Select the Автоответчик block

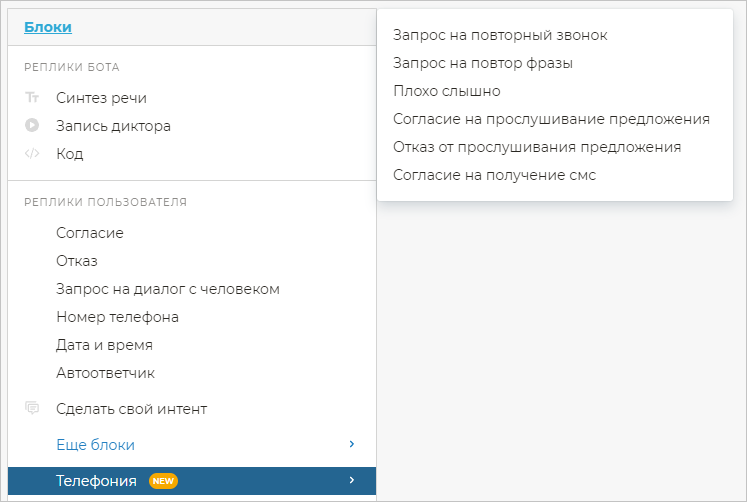(x=105, y=373)
